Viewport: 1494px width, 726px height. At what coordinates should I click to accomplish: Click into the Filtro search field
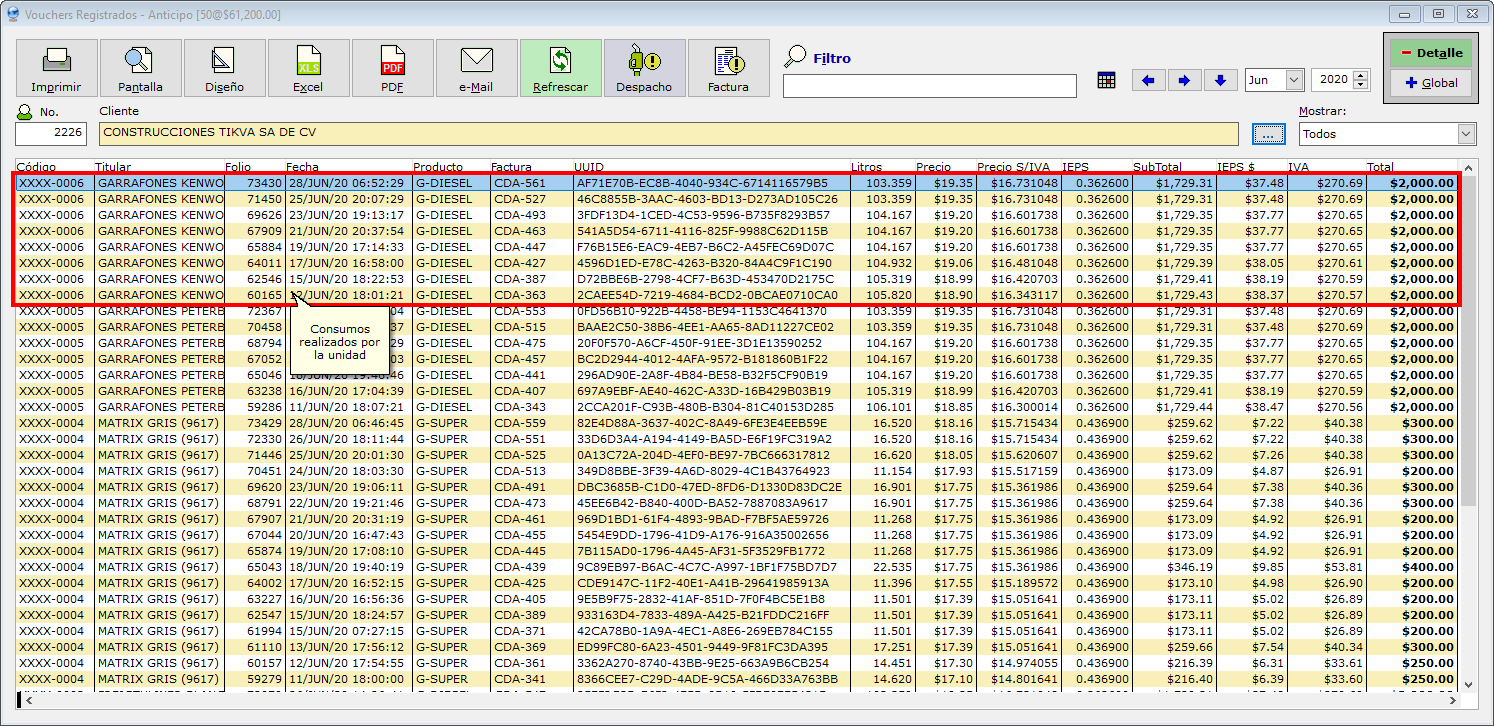(x=929, y=86)
